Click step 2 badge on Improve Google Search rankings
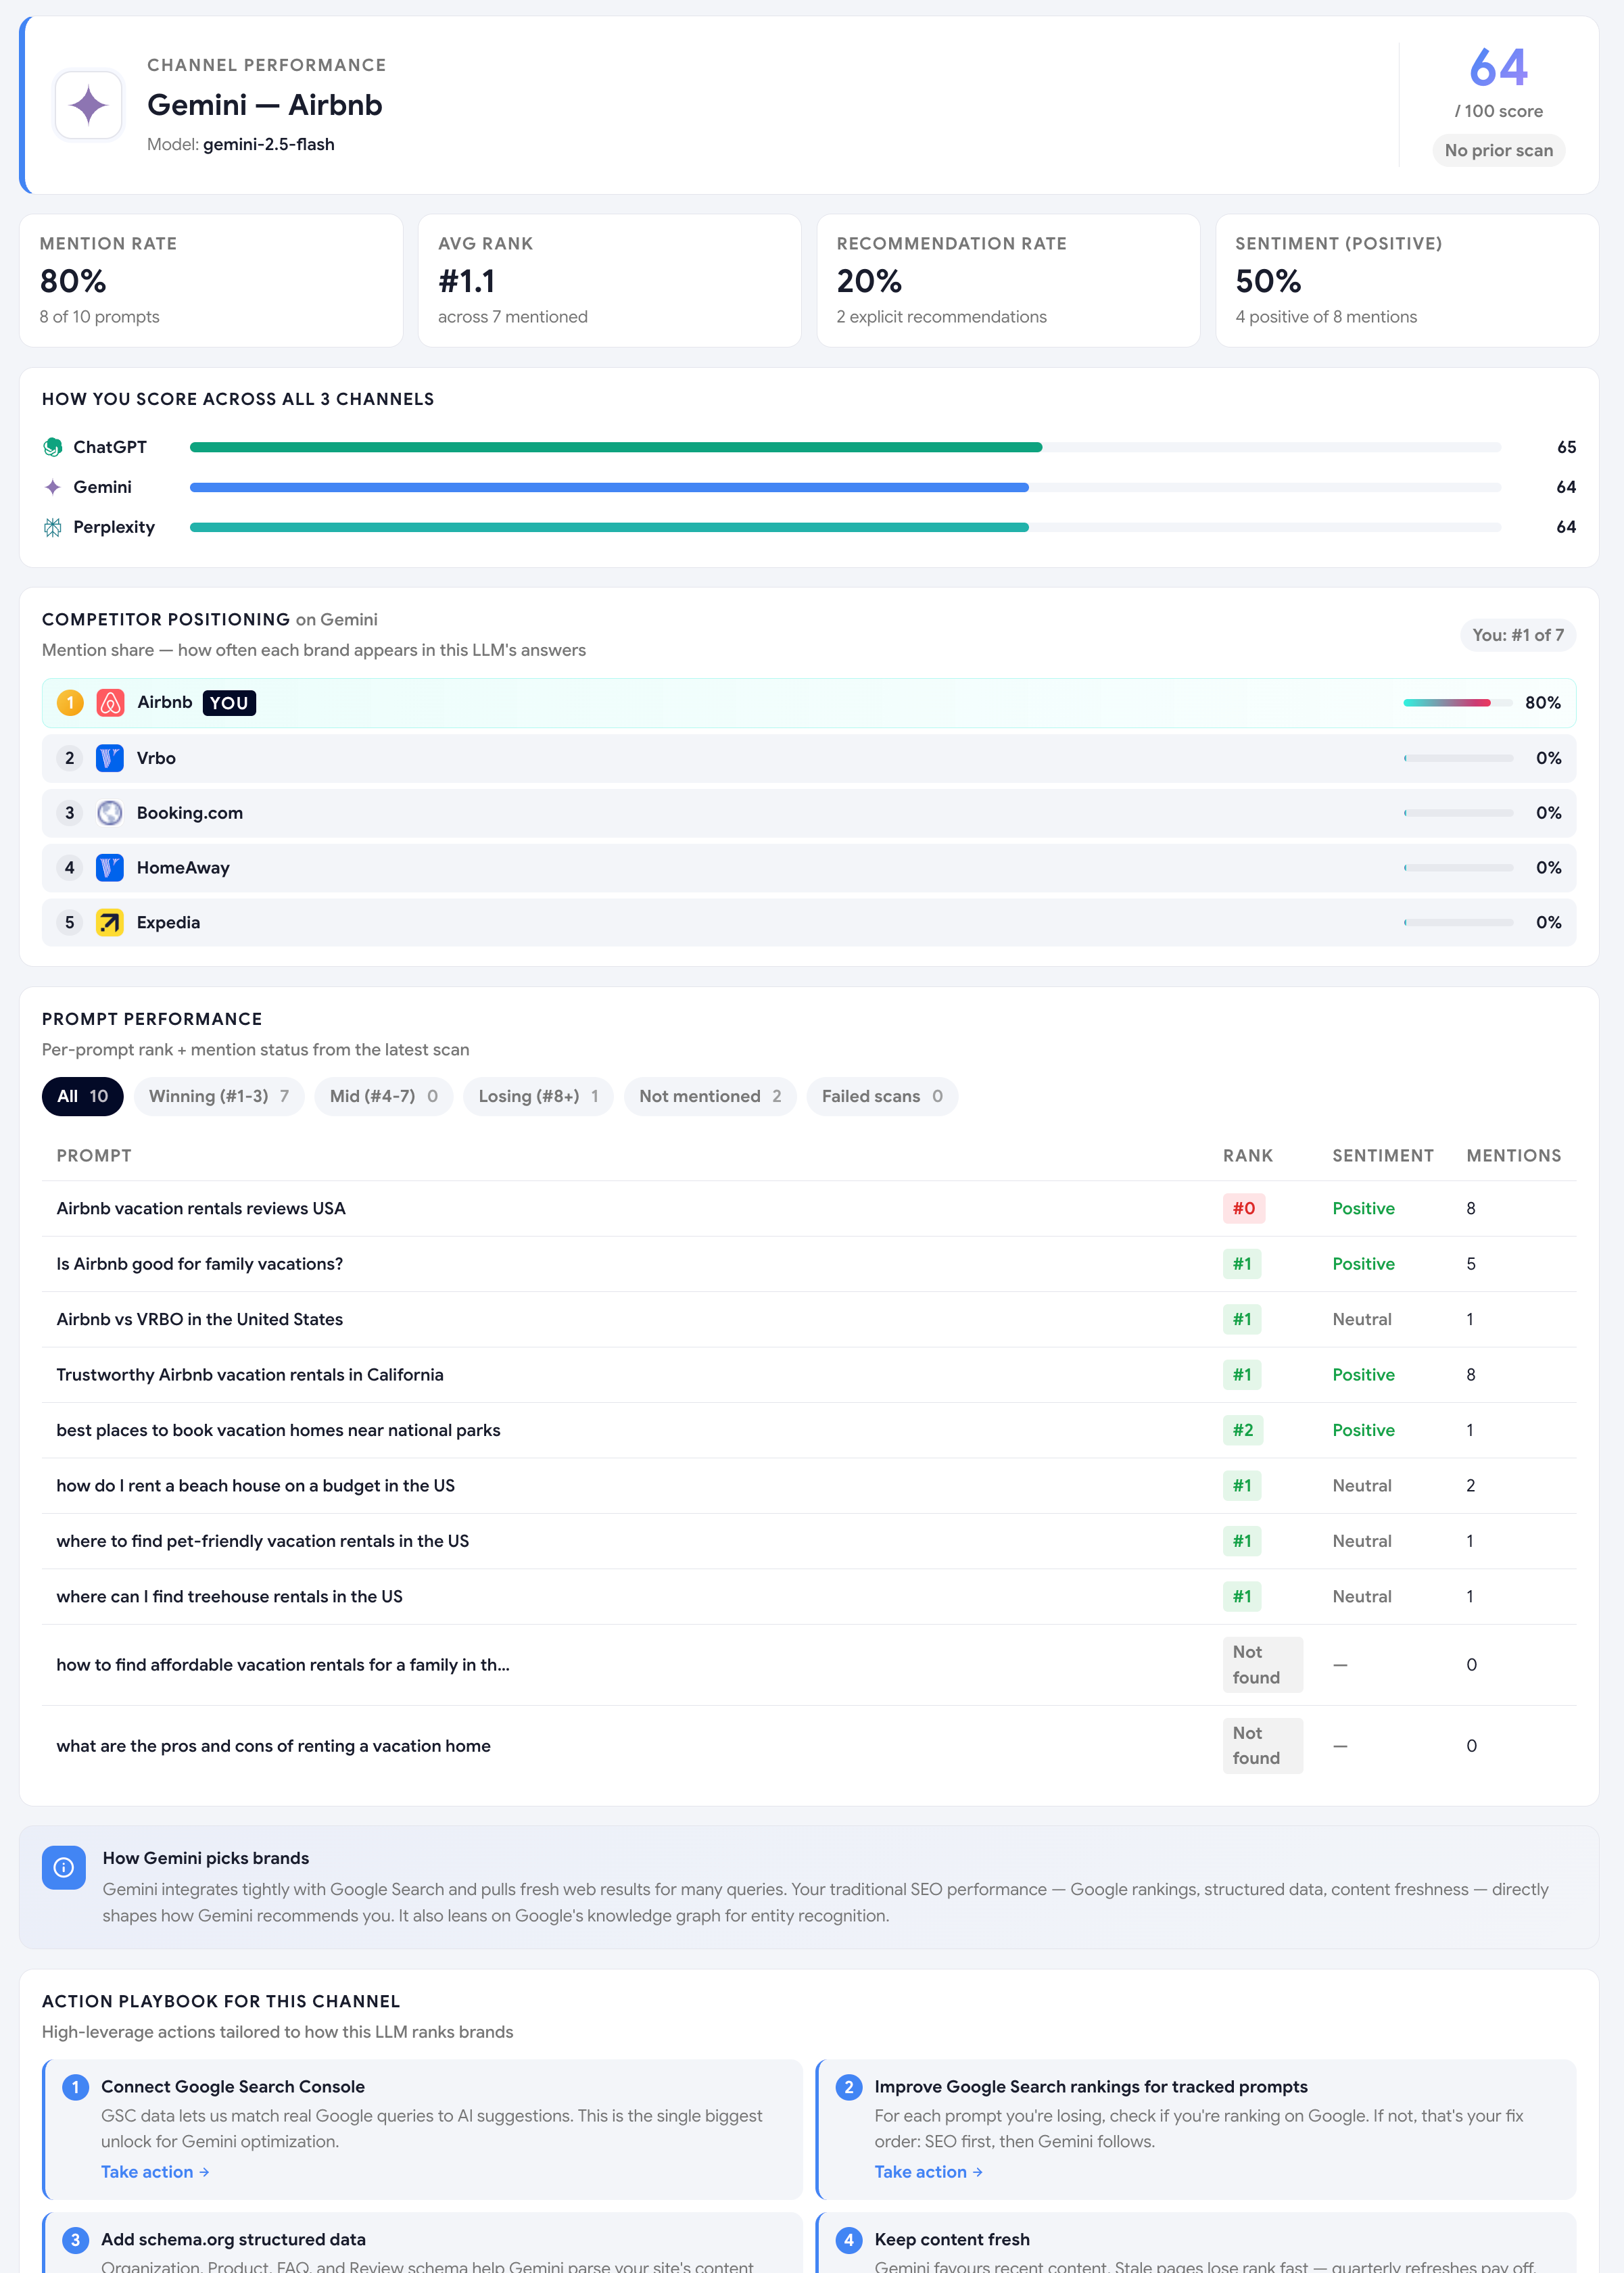The image size is (1624, 2273). pos(849,2087)
